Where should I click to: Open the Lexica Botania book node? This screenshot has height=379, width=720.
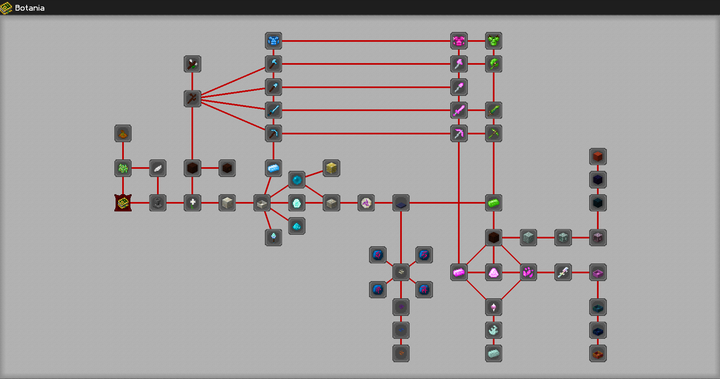123,203
